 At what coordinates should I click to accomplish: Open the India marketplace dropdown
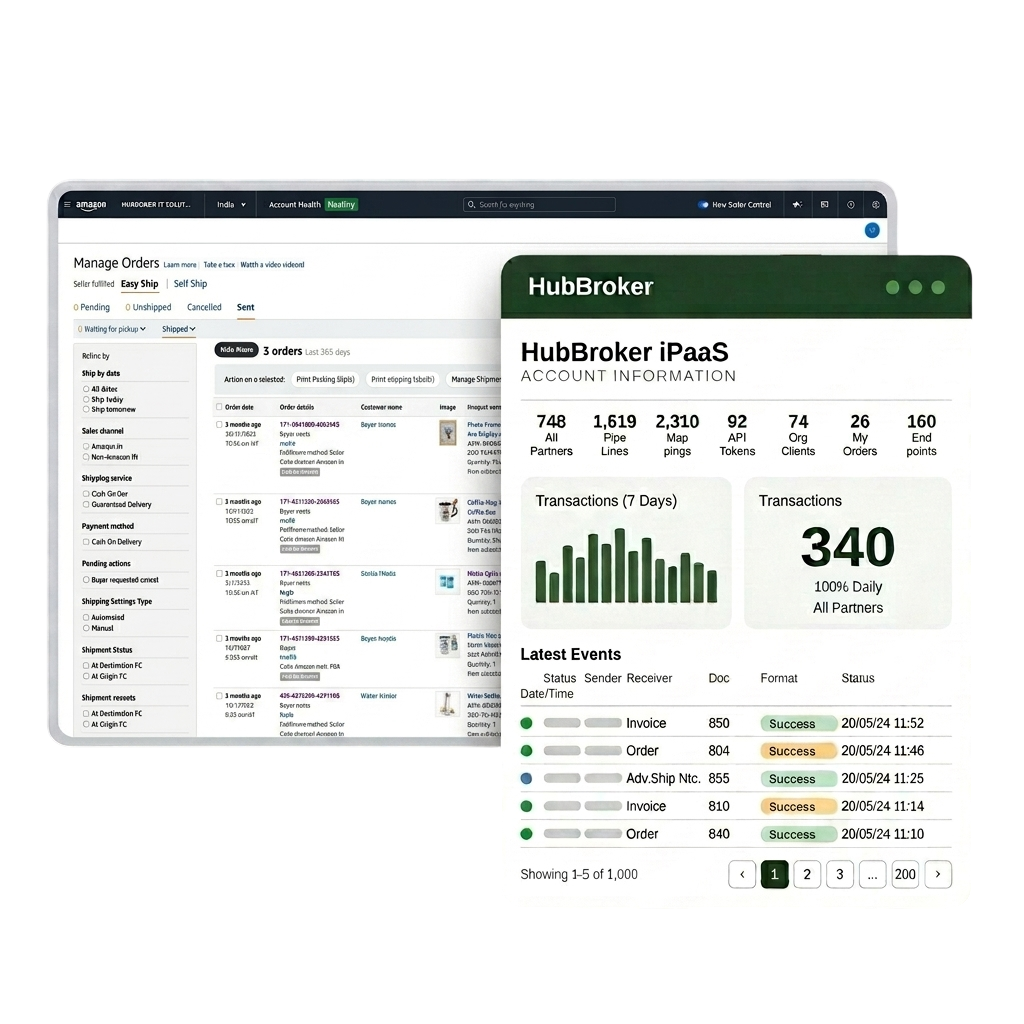click(x=231, y=204)
